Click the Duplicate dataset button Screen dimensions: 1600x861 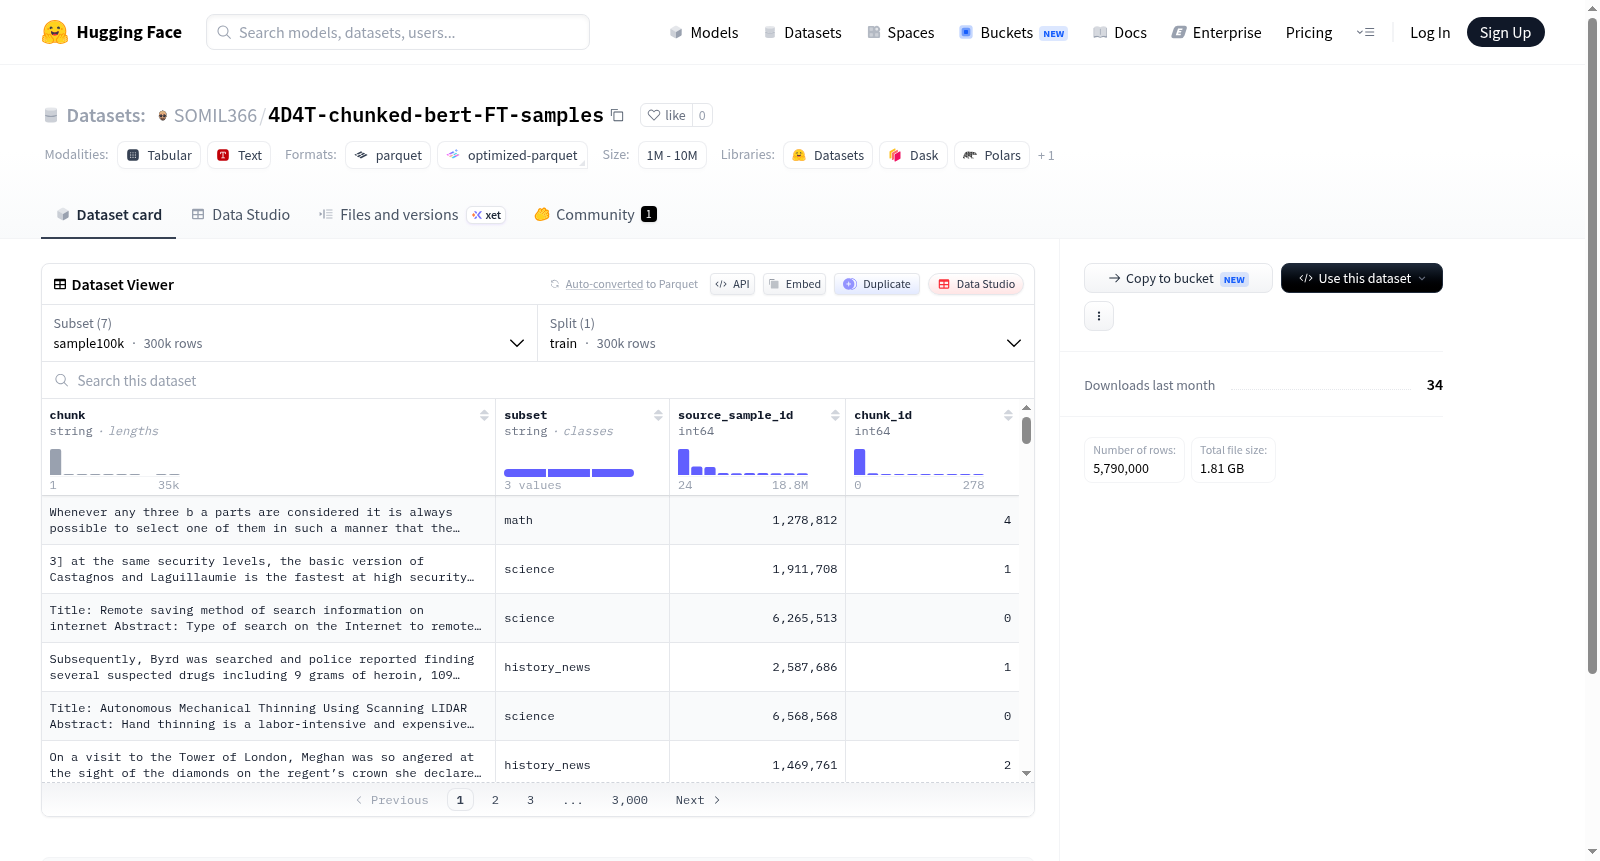pyautogui.click(x=877, y=284)
